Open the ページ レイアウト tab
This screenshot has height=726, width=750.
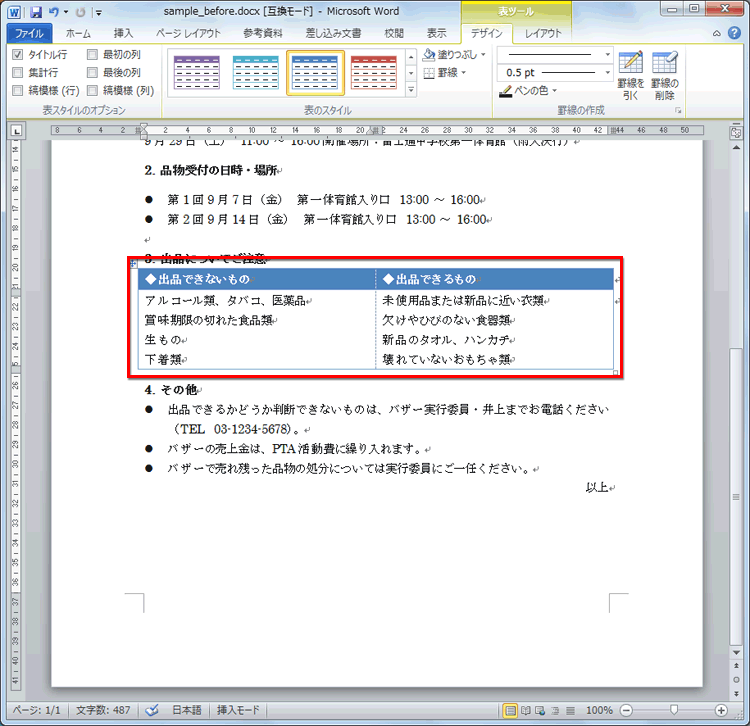(188, 33)
